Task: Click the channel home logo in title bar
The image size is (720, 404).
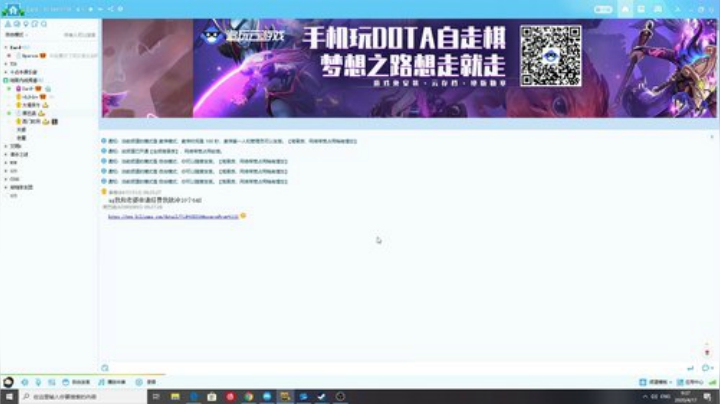Action: click(13, 9)
